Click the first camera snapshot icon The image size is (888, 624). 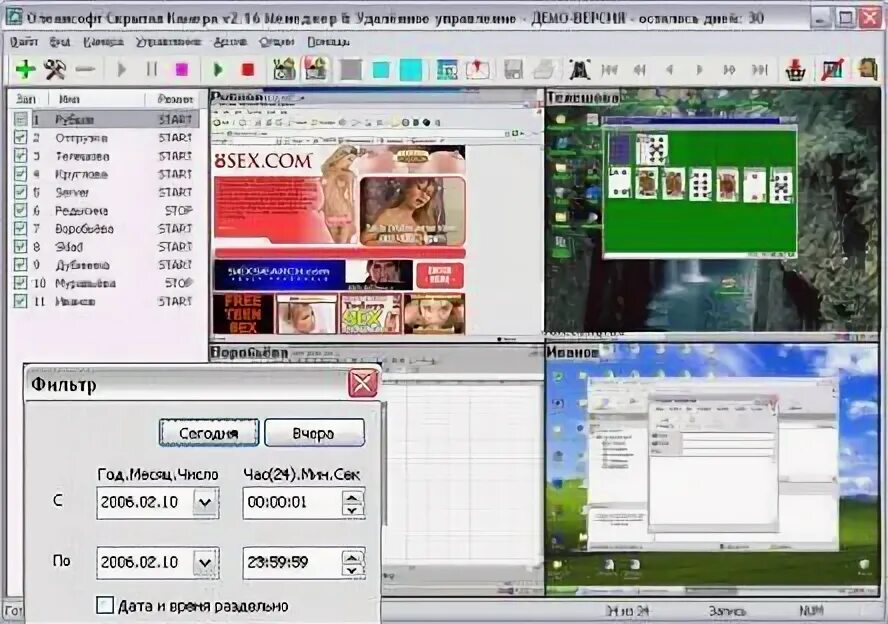(284, 69)
